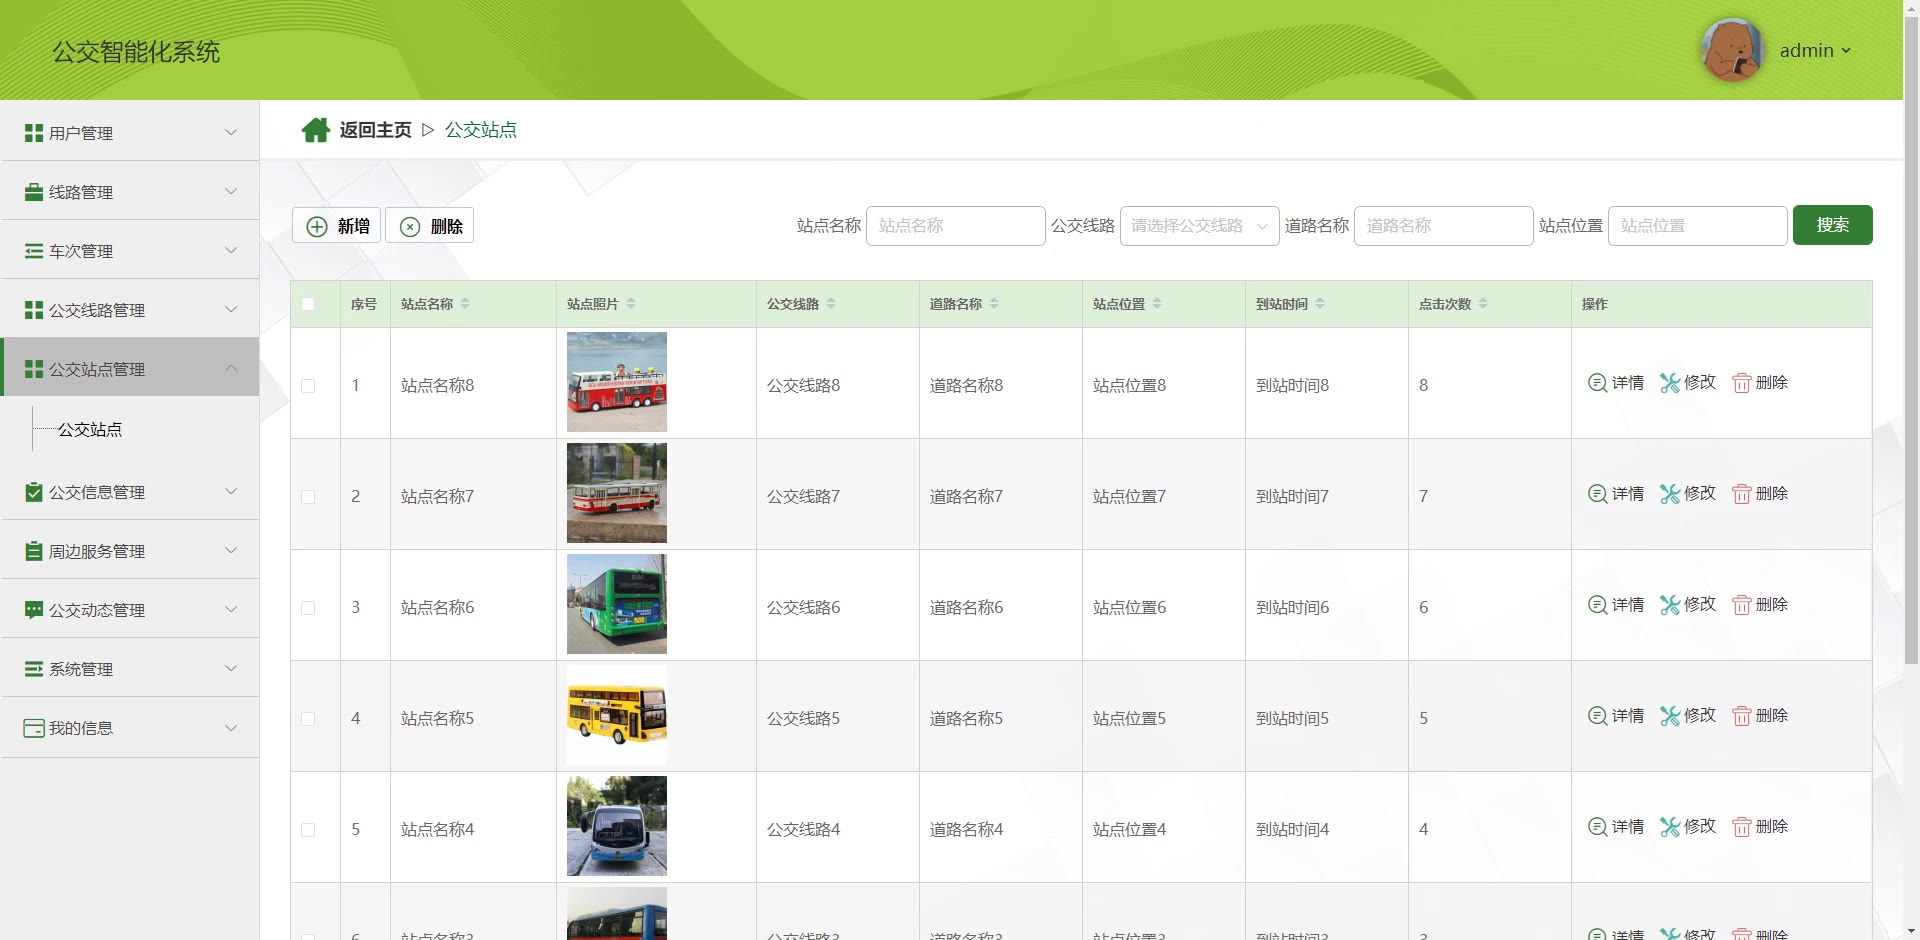Click the yellow bus photo for 站点名称5
Viewport: 1920px width, 940px height.
pyautogui.click(x=617, y=715)
